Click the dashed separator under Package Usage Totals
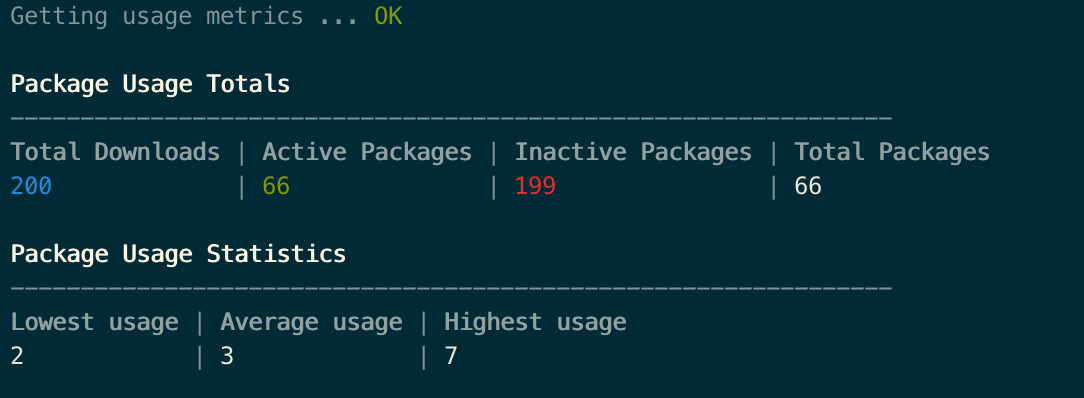The height and width of the screenshot is (398, 1084). click(x=451, y=118)
